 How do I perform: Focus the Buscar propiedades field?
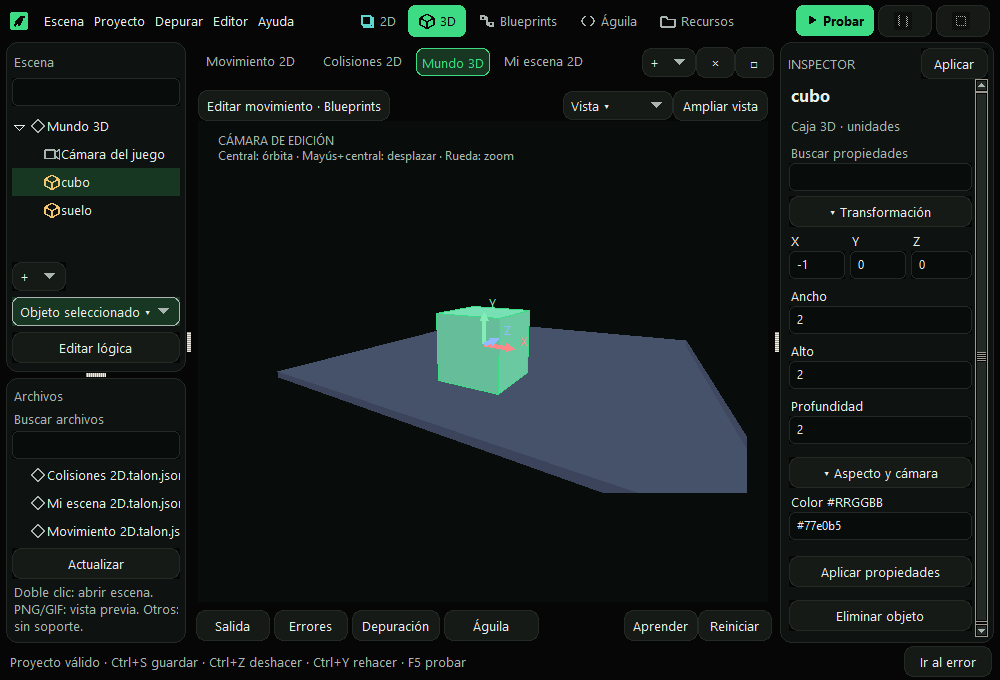point(880,177)
